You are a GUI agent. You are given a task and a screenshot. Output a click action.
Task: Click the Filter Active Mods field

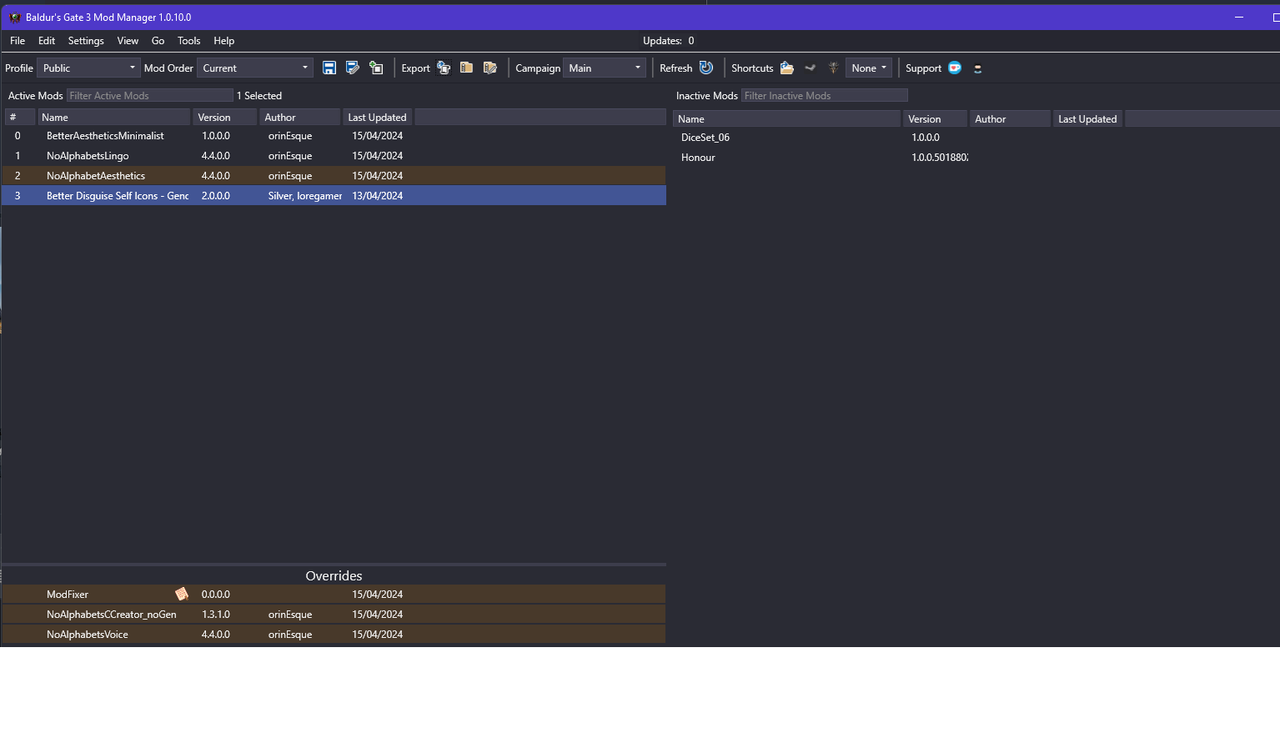click(x=150, y=95)
